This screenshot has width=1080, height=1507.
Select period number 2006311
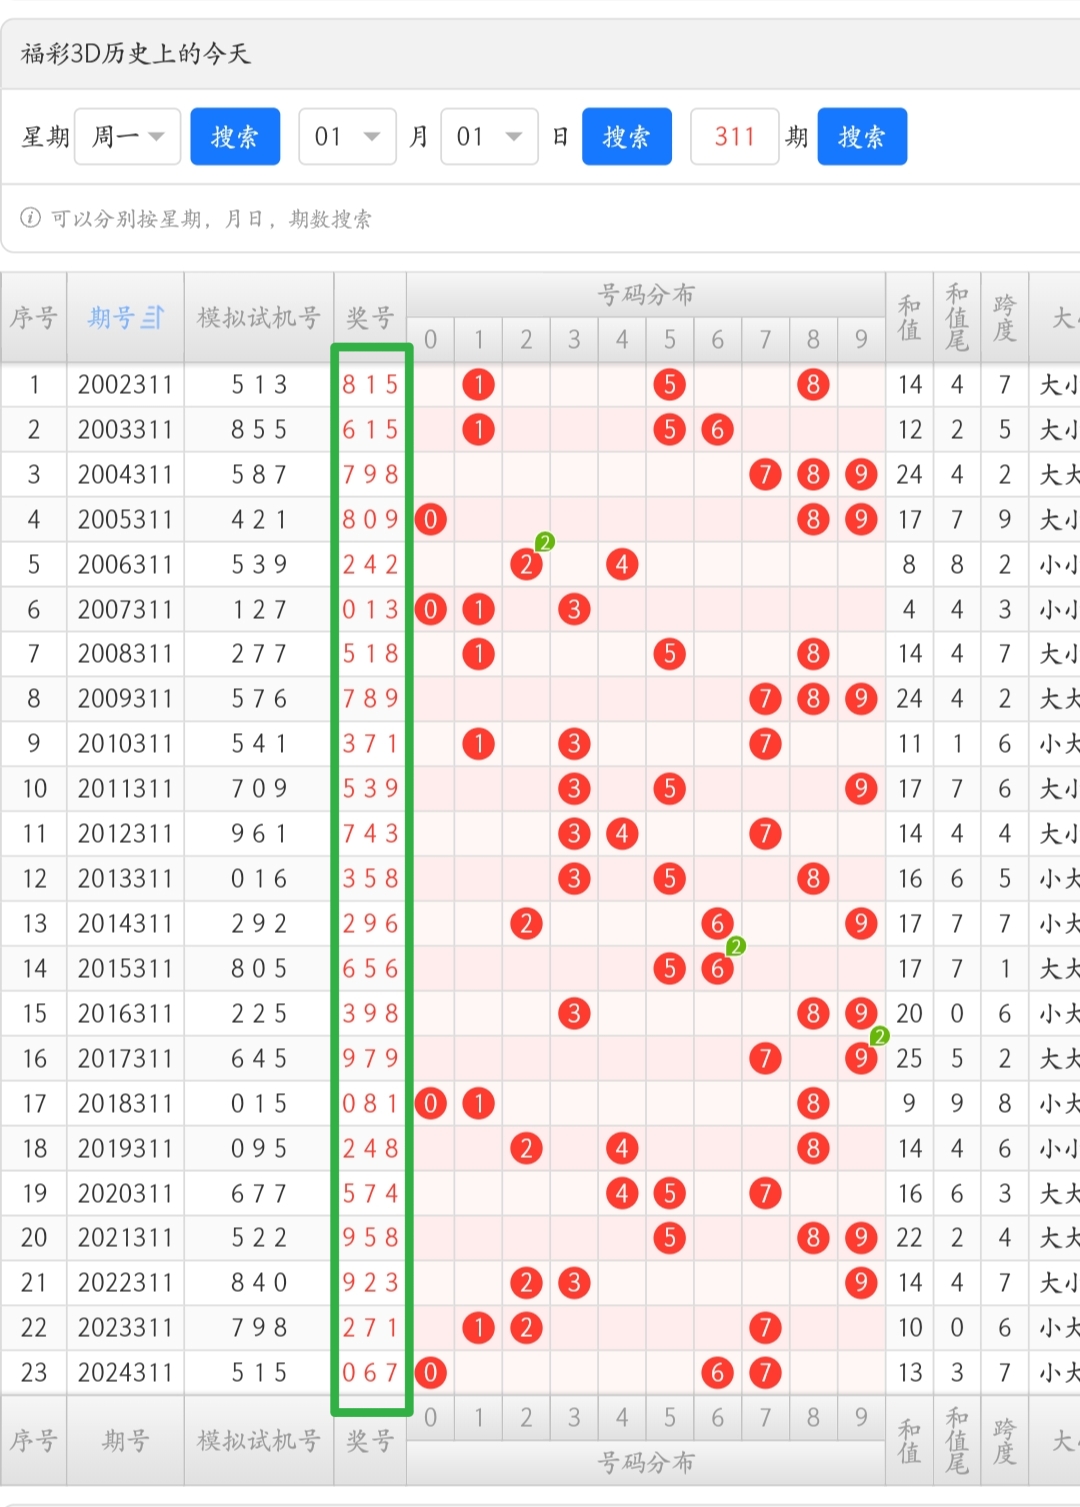click(x=125, y=565)
